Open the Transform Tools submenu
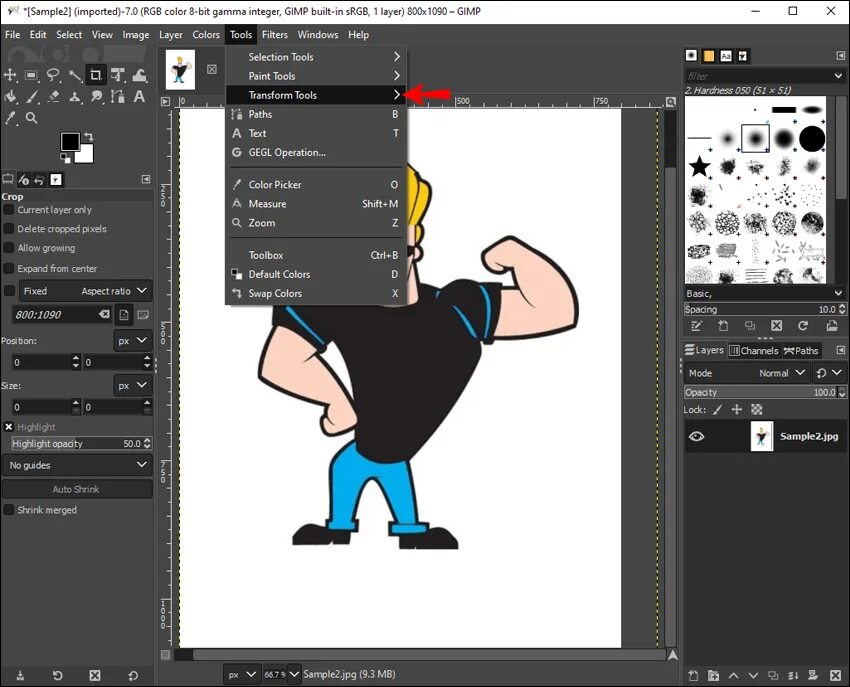 [315, 95]
